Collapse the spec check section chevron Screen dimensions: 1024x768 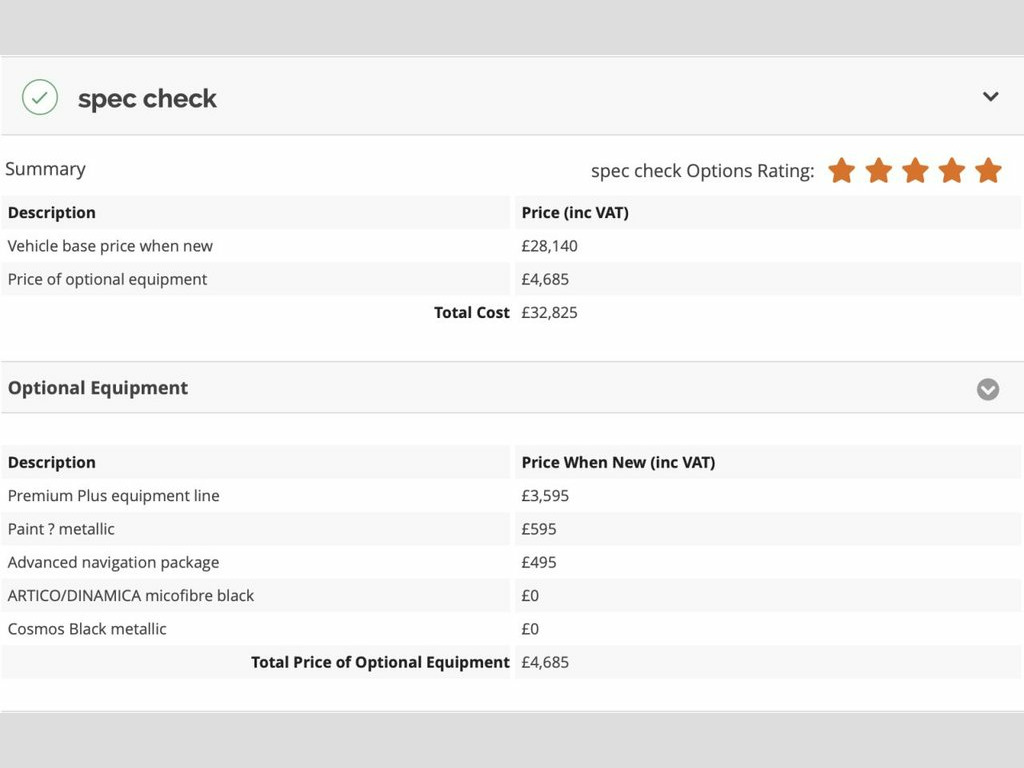990,97
